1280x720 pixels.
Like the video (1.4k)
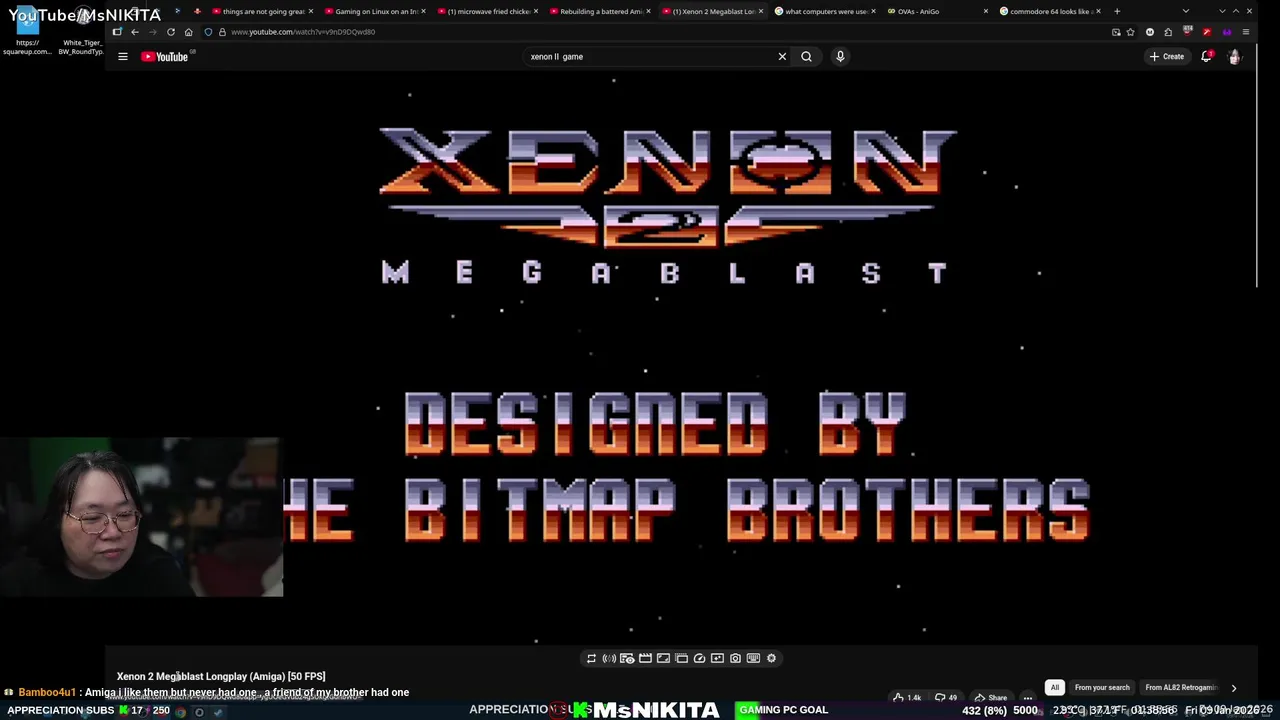907,698
